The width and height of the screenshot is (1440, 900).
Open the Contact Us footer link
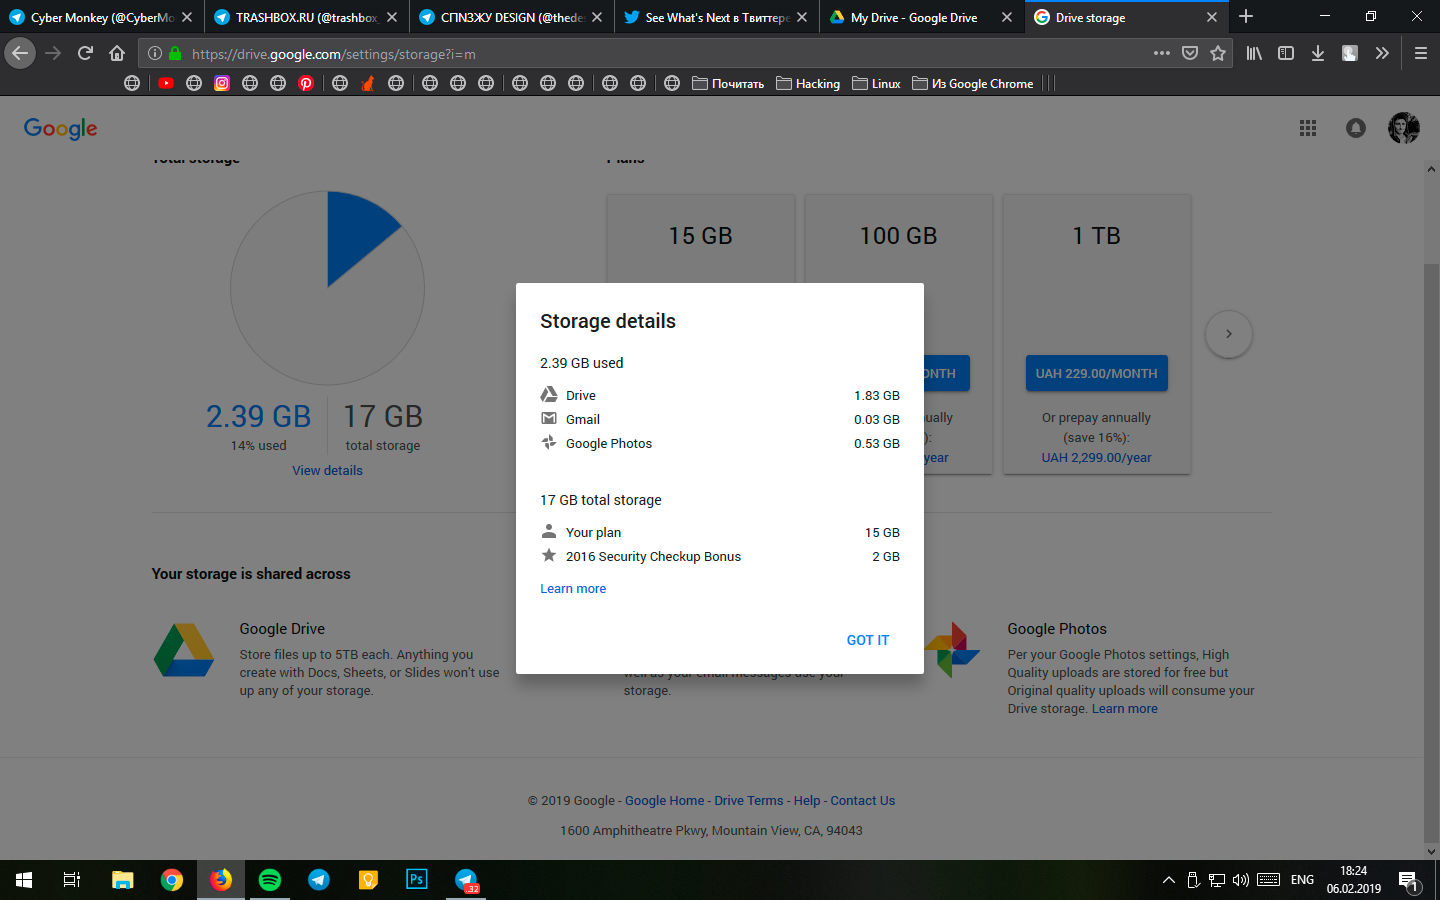coord(863,800)
